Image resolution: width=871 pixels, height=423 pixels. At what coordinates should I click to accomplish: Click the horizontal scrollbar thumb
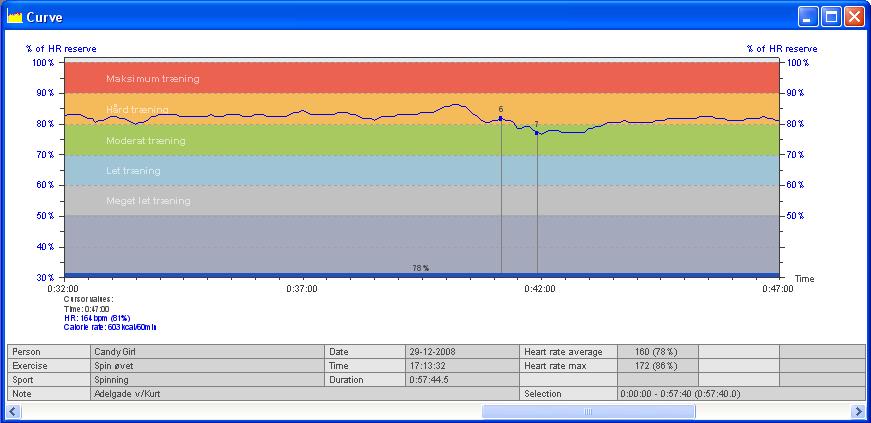pyautogui.click(x=588, y=411)
